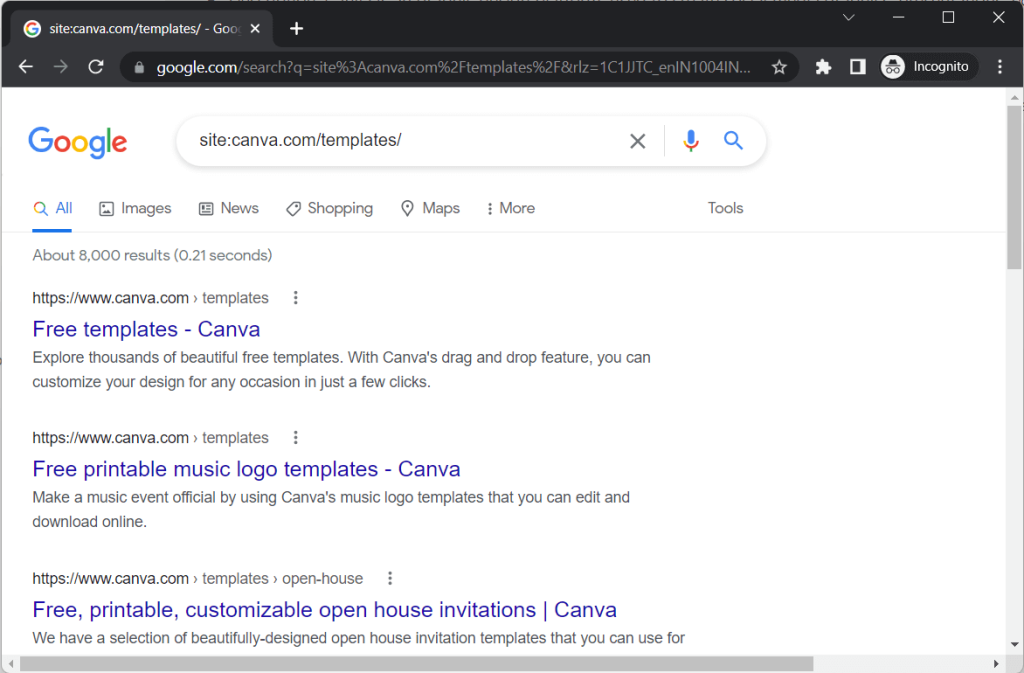Click the scroll left arrow
The height and width of the screenshot is (673, 1024).
(11, 664)
